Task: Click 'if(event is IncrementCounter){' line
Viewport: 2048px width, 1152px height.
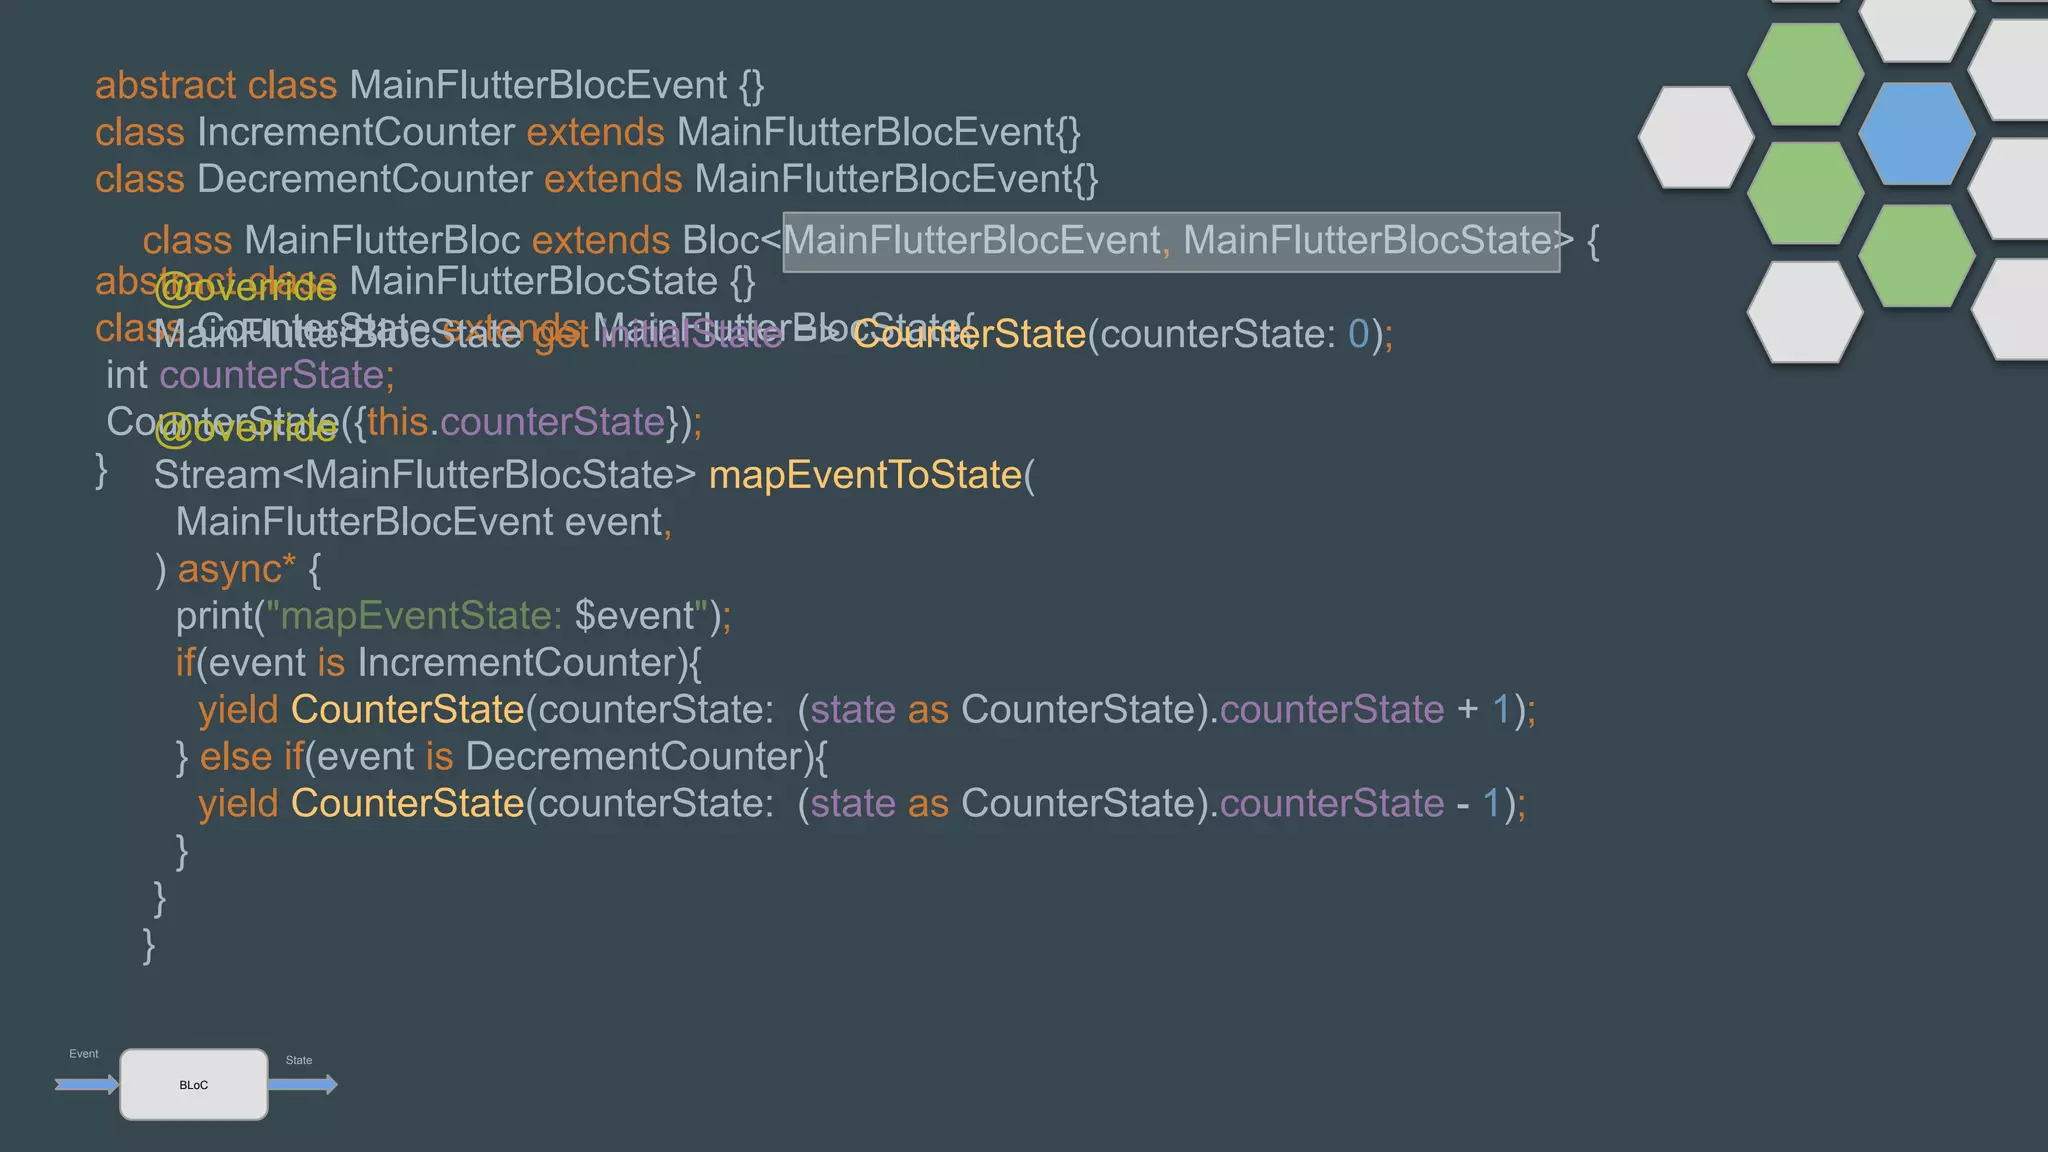Action: tap(439, 664)
